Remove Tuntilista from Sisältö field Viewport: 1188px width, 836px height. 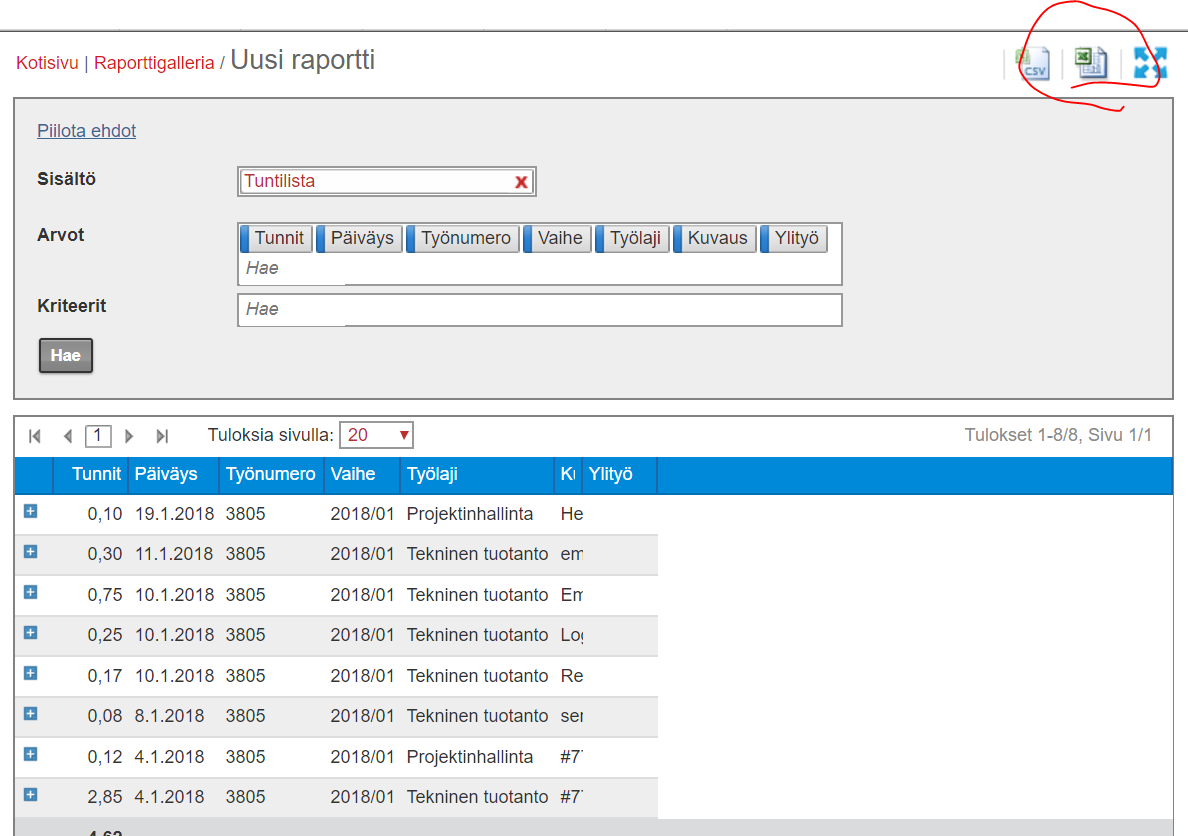521,182
